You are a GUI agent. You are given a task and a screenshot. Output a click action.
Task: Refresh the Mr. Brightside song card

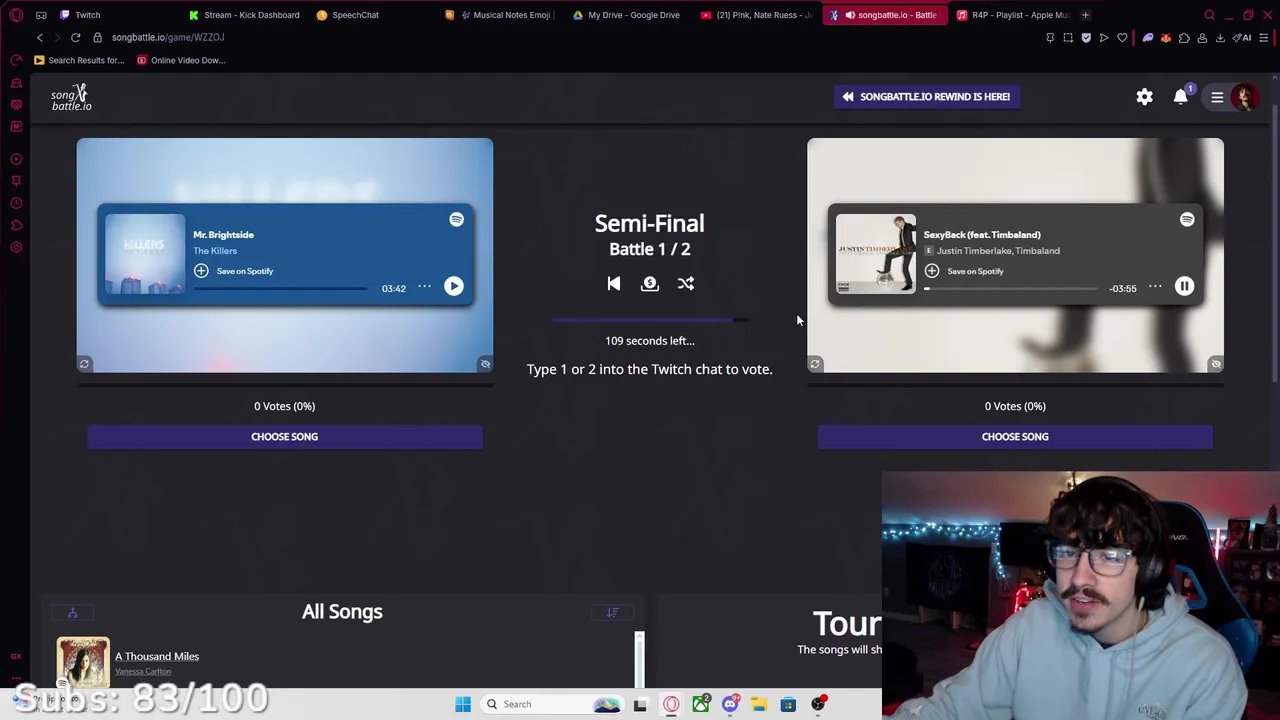pos(84,364)
